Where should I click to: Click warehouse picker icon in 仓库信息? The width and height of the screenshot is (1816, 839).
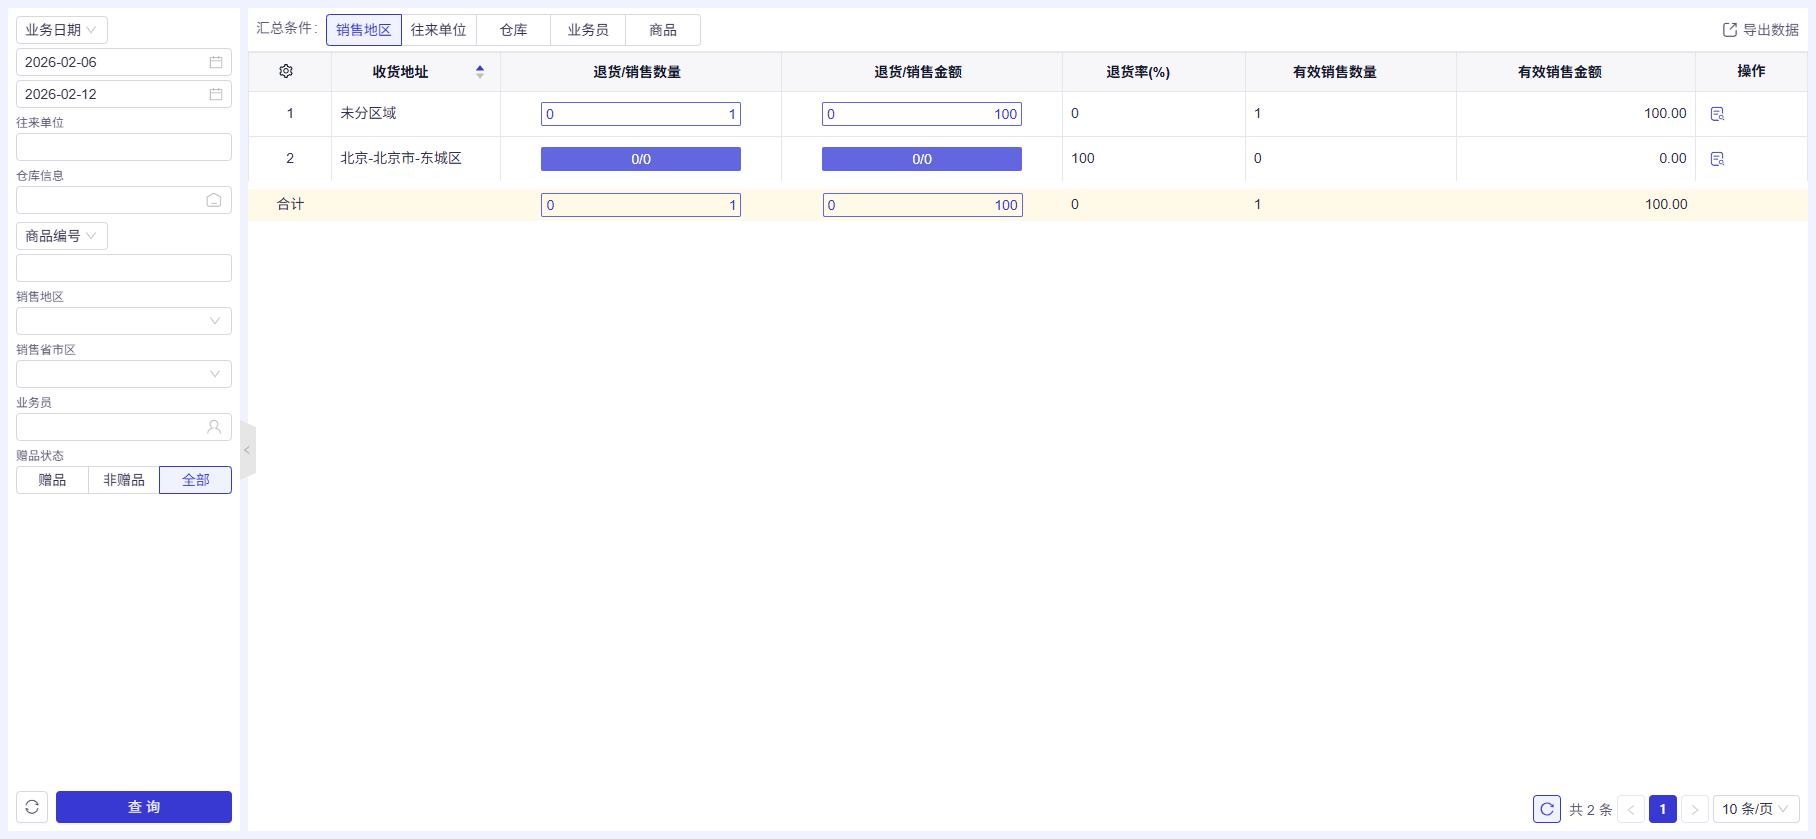click(214, 200)
